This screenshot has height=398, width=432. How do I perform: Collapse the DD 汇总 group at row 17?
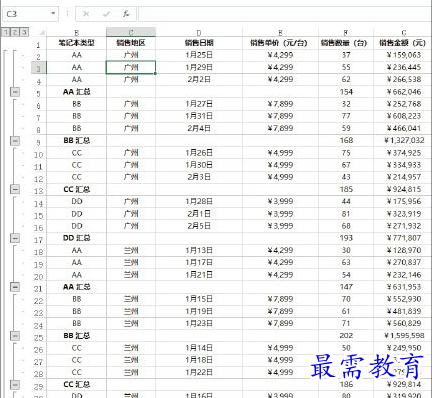coord(15,238)
